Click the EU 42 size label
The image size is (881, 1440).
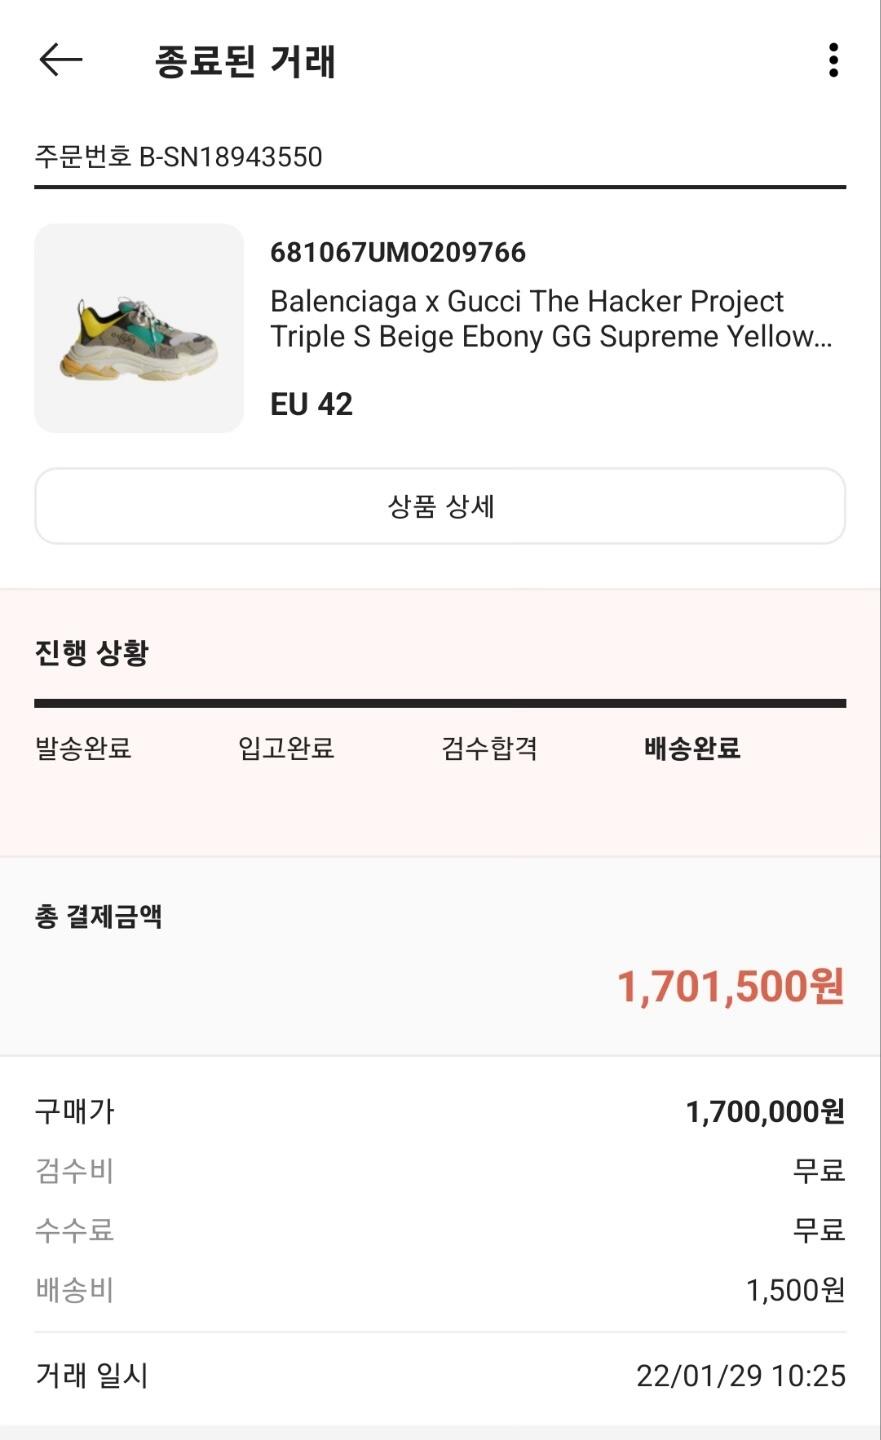pyautogui.click(x=311, y=404)
